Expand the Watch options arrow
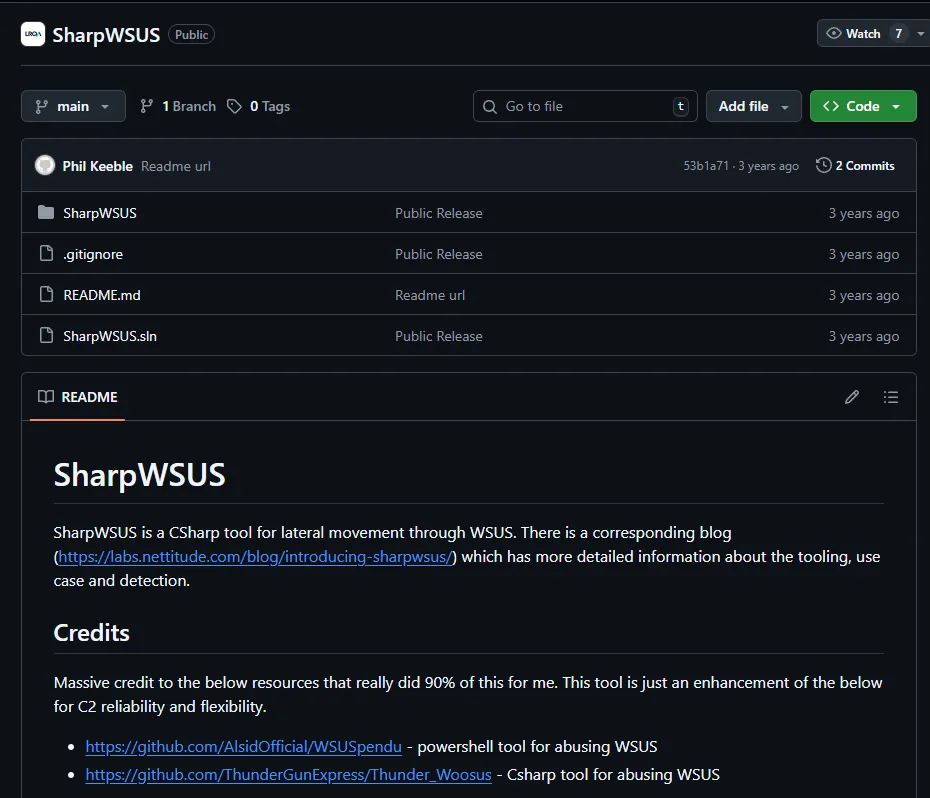 920,34
